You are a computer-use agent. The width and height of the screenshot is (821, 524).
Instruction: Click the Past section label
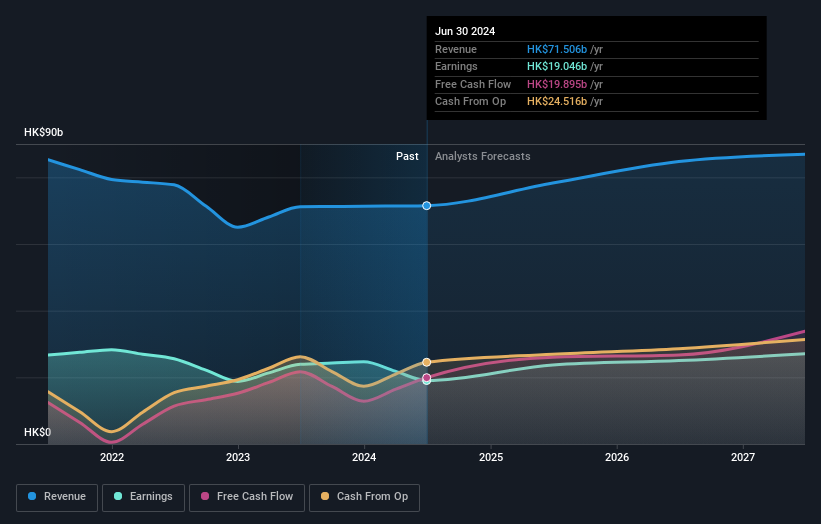tap(407, 157)
